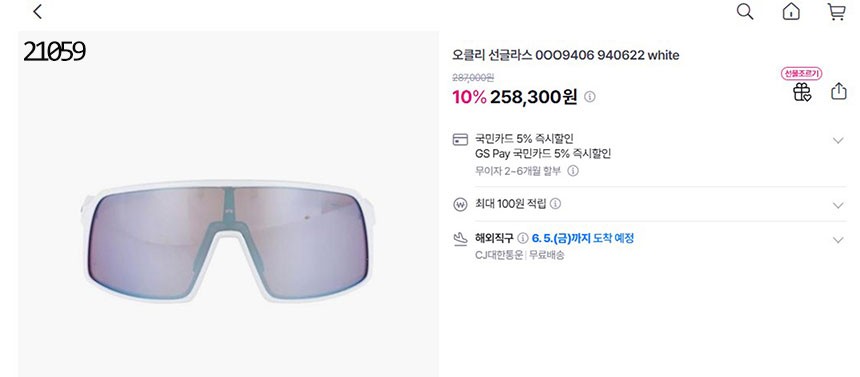The image size is (860, 377).
Task: Expand the 최대 100원 적립 row chevron
Action: (838, 205)
